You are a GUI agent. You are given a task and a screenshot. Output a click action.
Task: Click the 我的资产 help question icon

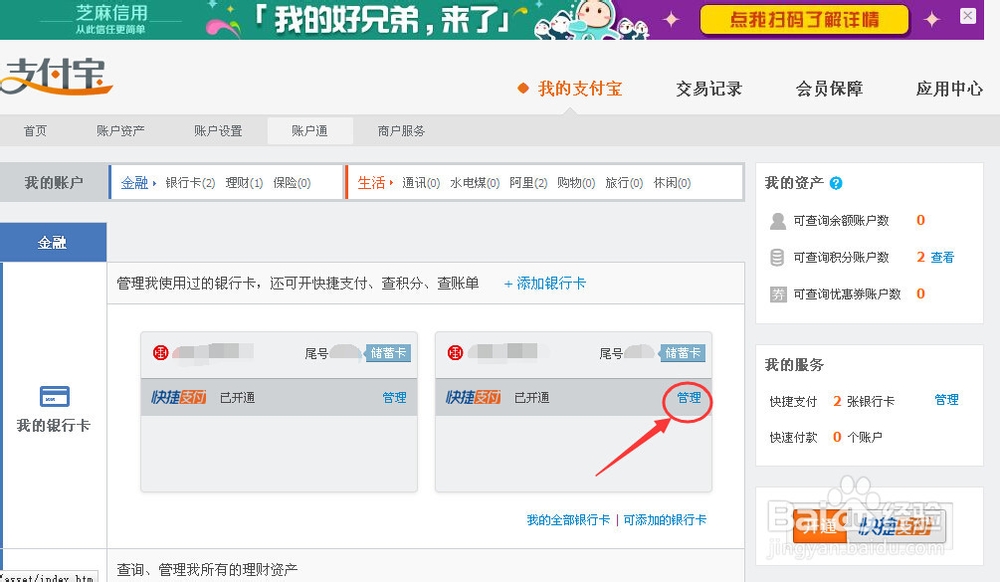pos(835,183)
